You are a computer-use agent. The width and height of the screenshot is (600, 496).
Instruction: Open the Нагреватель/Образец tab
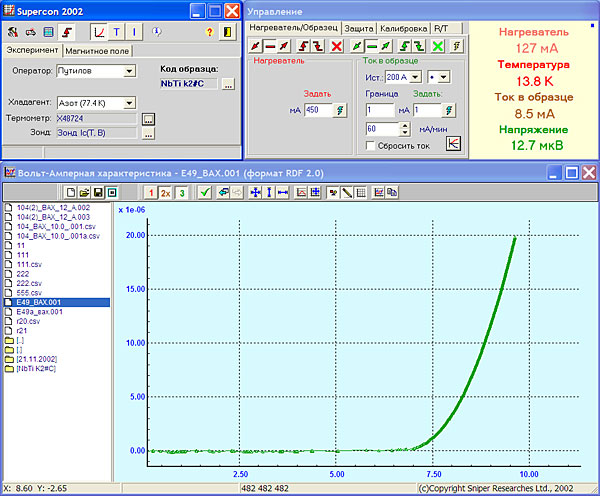293,28
